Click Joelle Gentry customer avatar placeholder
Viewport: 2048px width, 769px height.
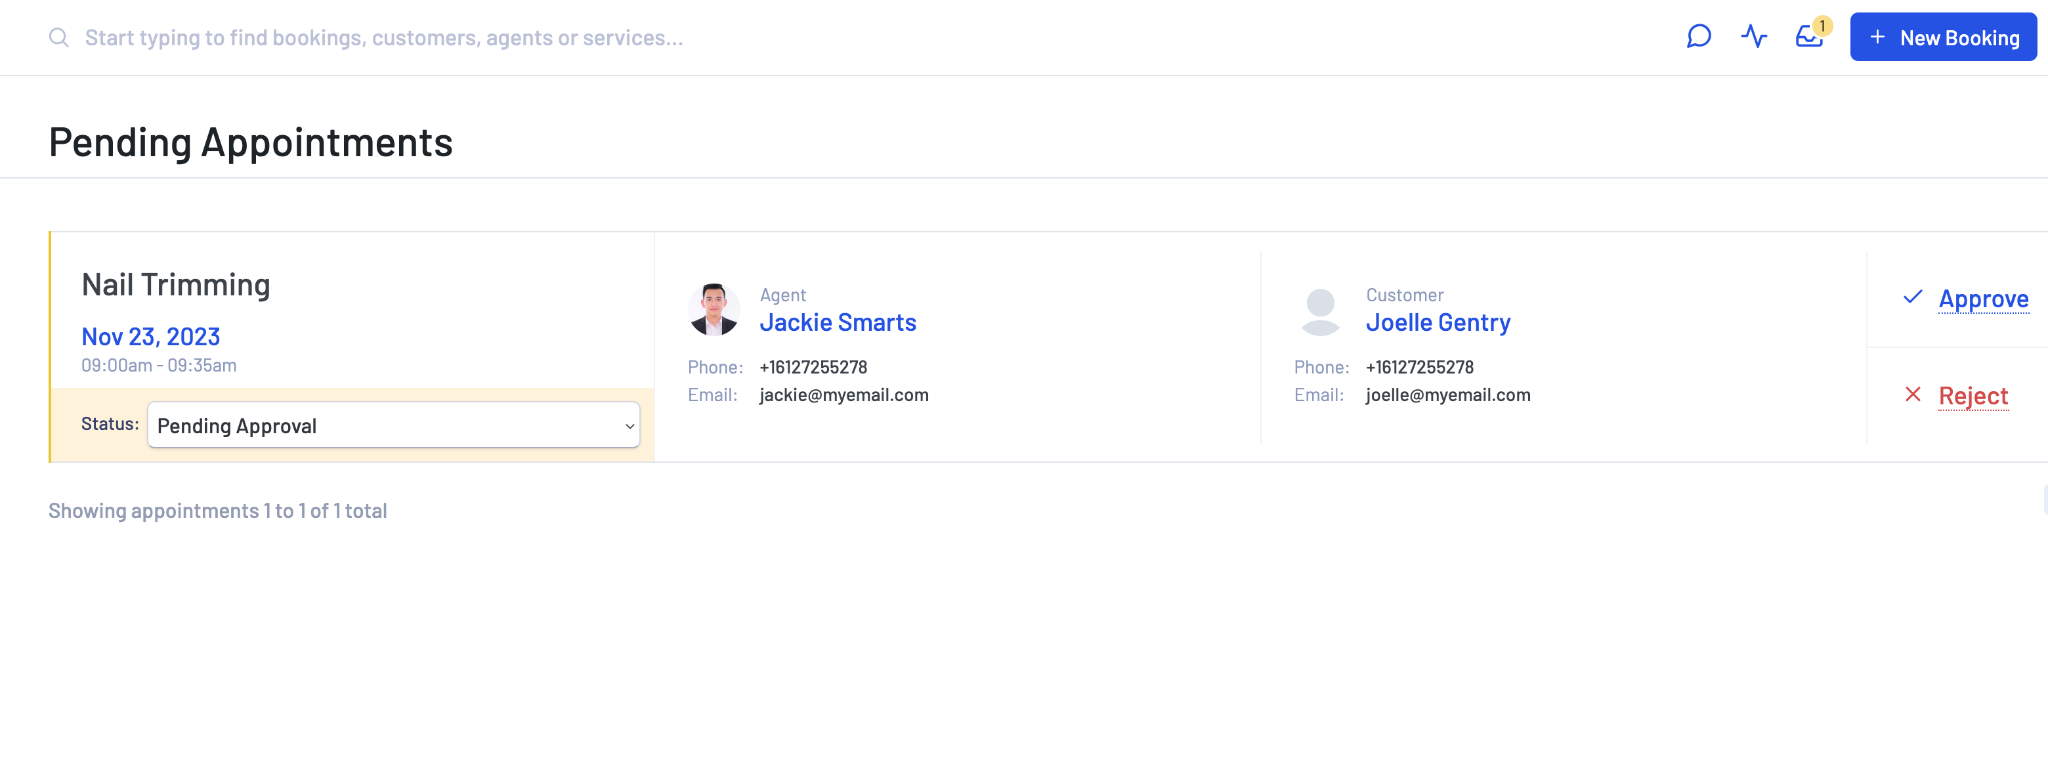point(1321,309)
